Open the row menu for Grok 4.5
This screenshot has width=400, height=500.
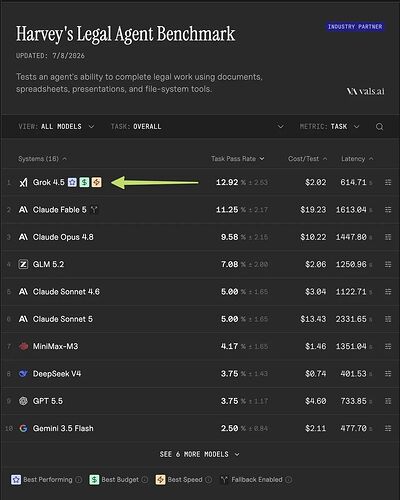[x=388, y=182]
